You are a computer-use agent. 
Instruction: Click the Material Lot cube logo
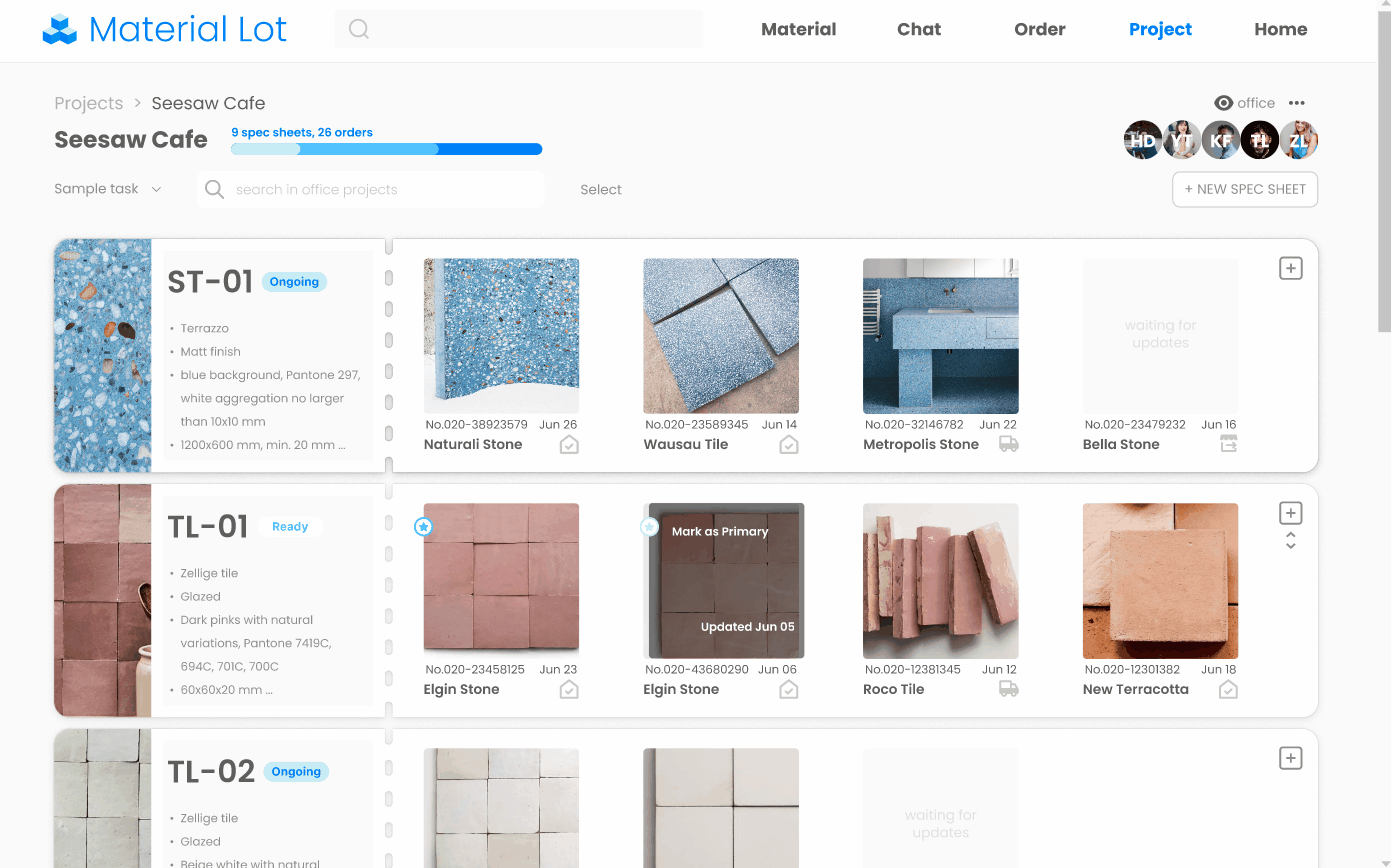(60, 30)
